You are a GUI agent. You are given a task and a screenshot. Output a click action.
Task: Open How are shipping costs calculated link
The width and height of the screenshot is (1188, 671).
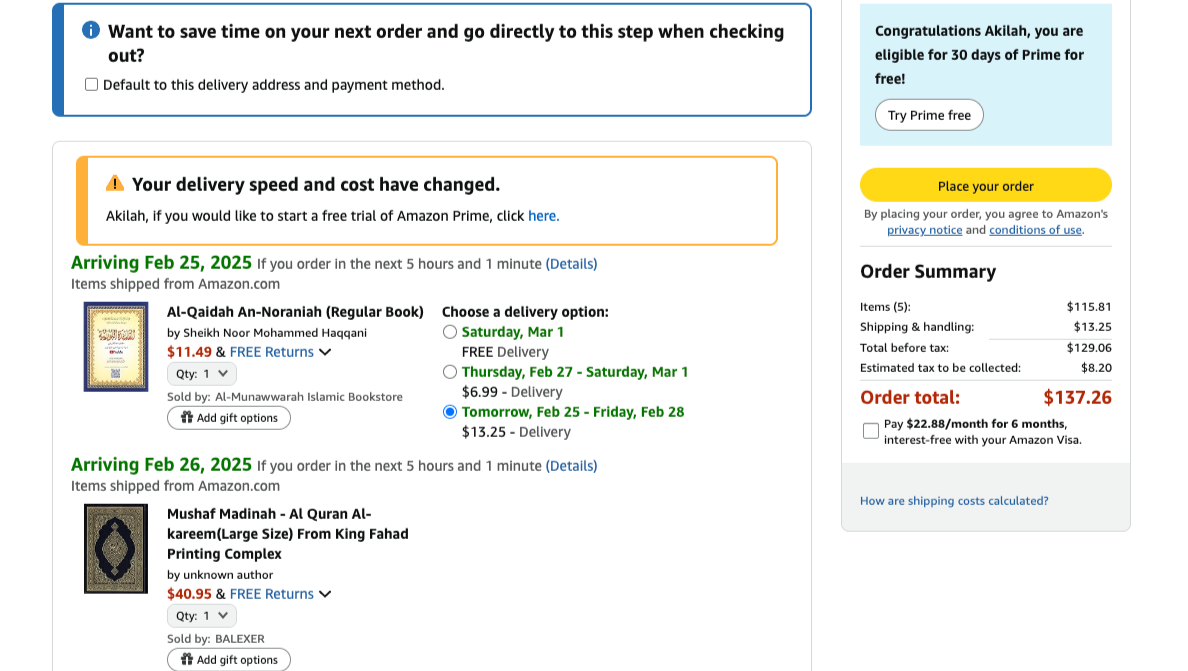click(x=954, y=501)
